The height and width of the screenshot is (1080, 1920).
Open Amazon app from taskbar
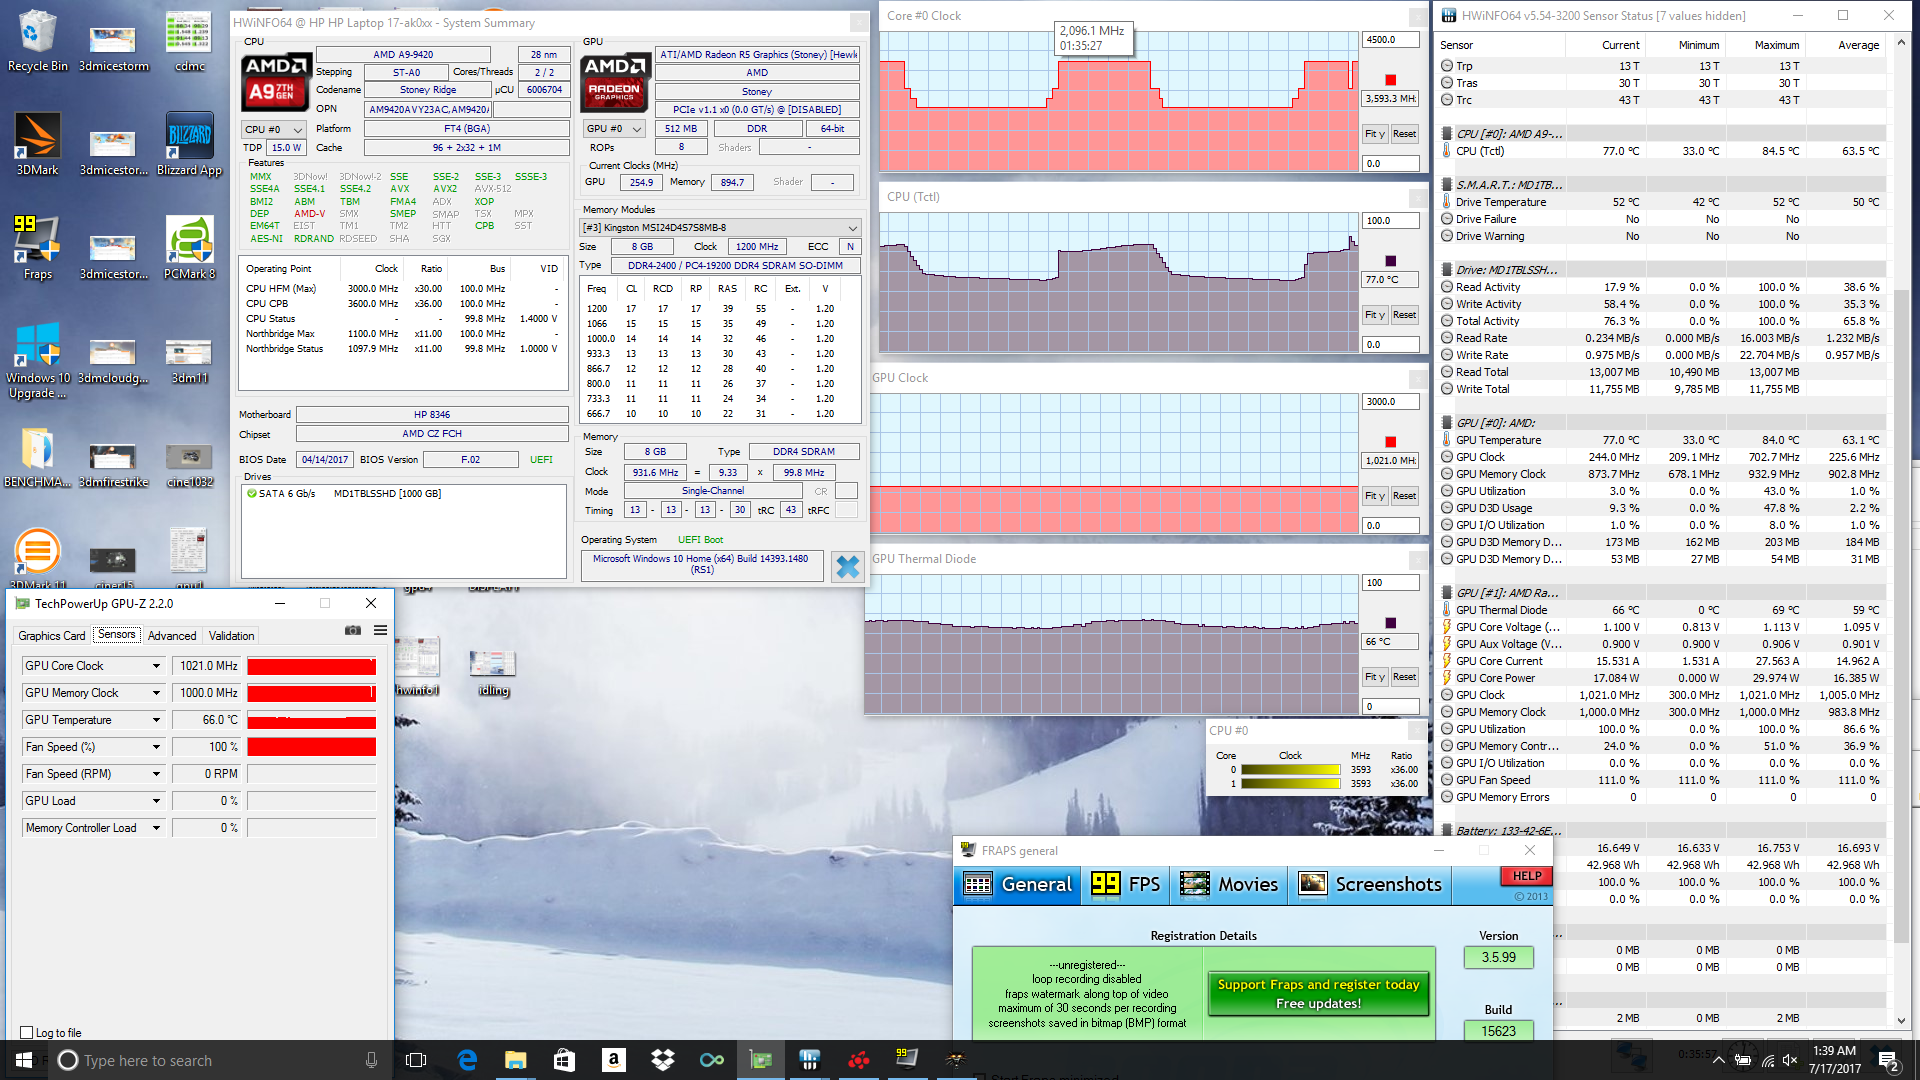tap(613, 1060)
